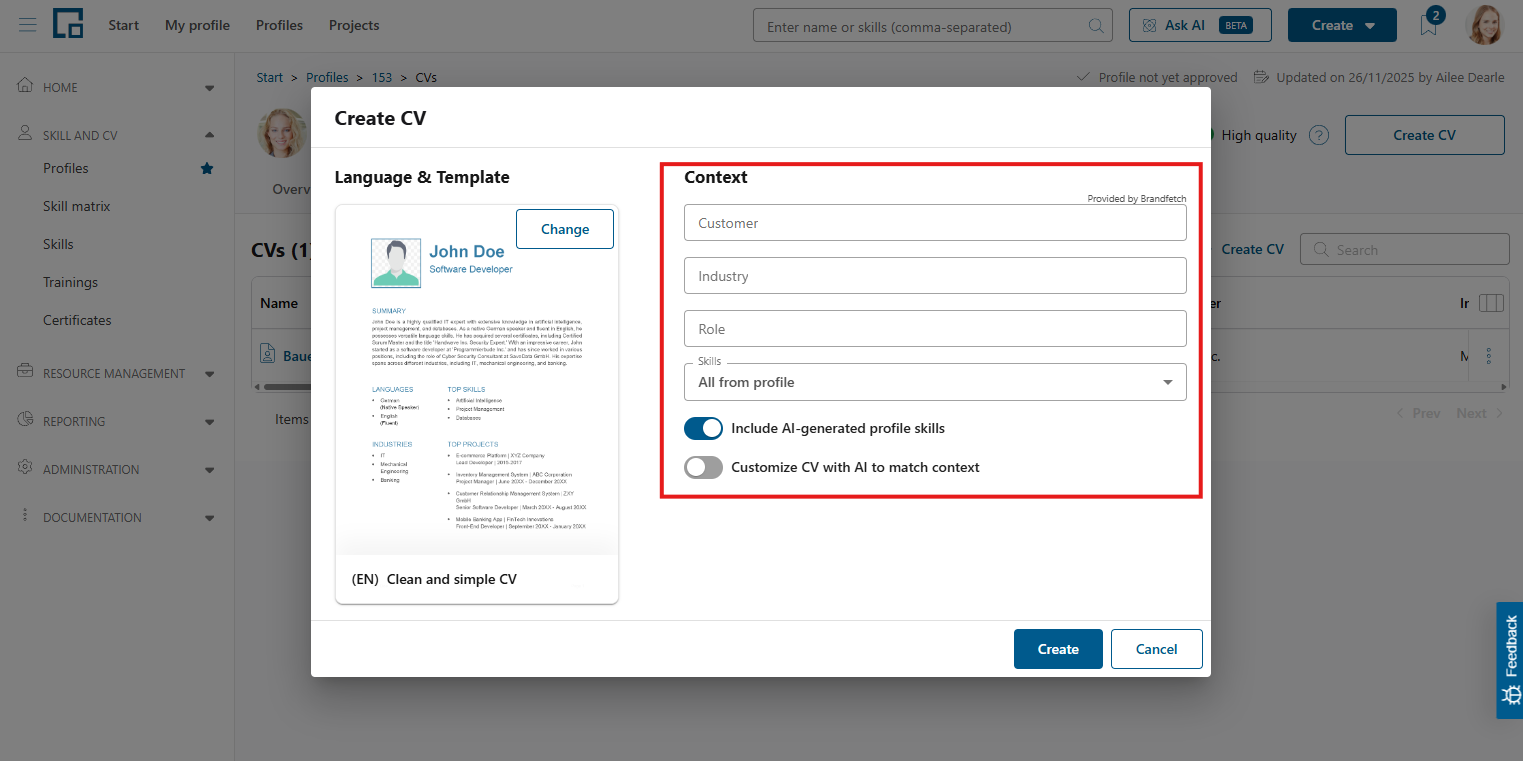
Task: Click the star icon beside sidebar Profiles
Action: click(207, 168)
